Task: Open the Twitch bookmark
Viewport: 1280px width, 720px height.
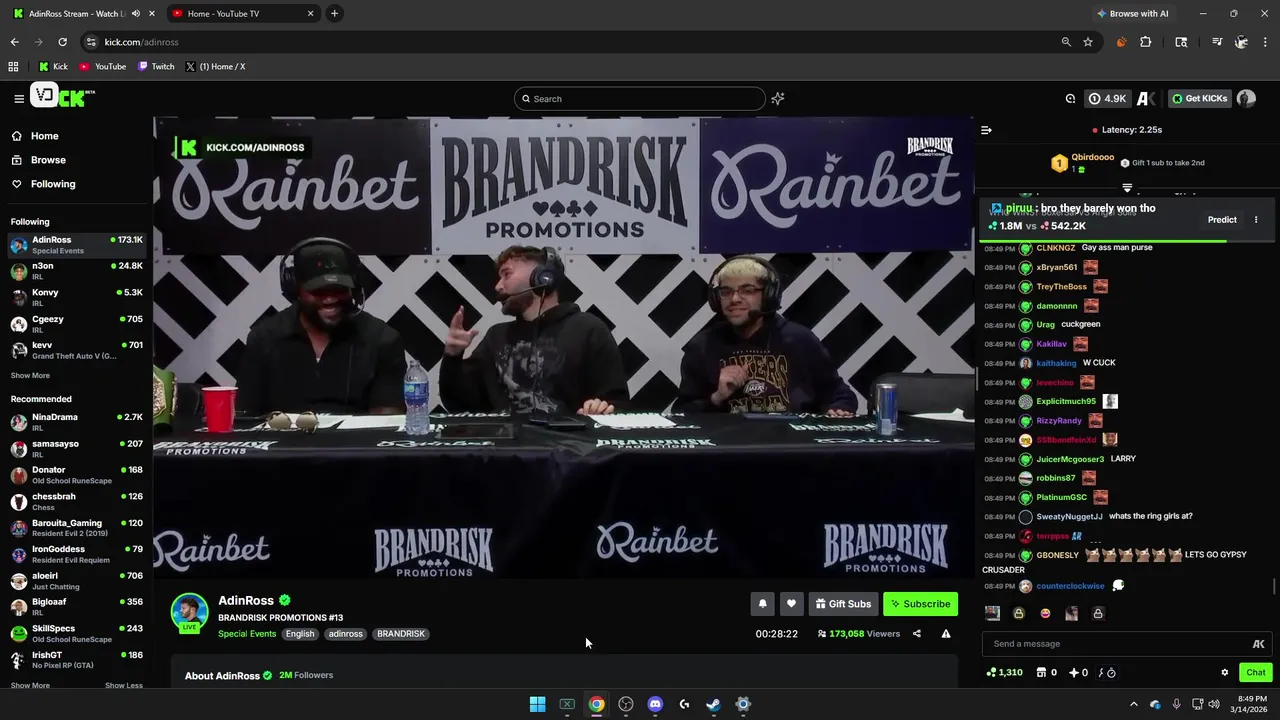Action: tap(156, 67)
